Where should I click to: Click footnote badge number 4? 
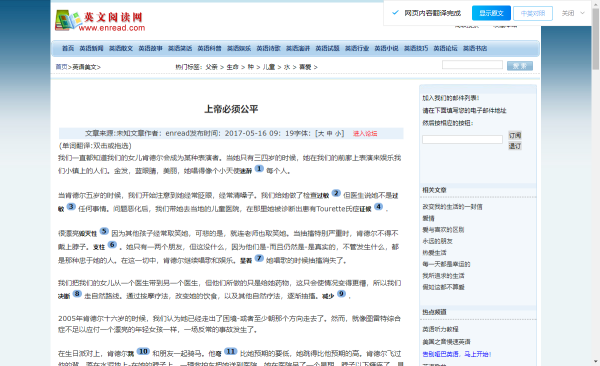point(378,206)
